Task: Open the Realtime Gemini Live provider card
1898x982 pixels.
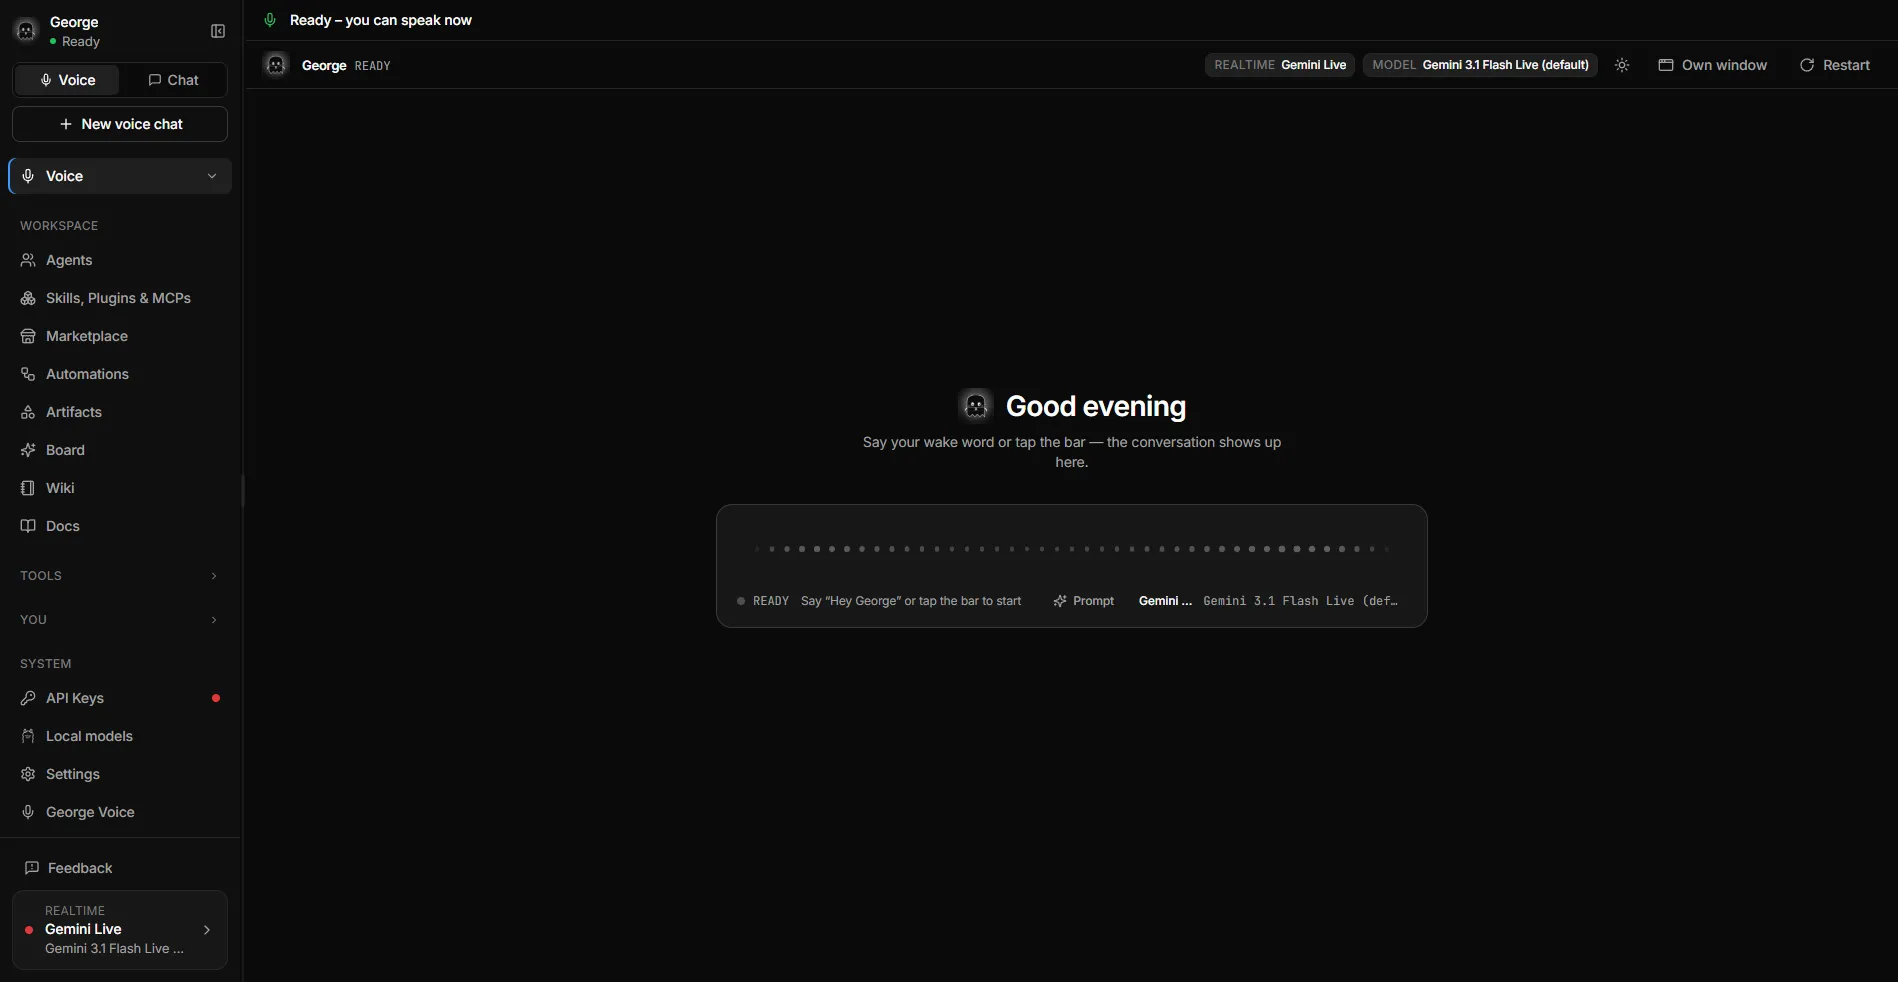Action: pyautogui.click(x=120, y=930)
